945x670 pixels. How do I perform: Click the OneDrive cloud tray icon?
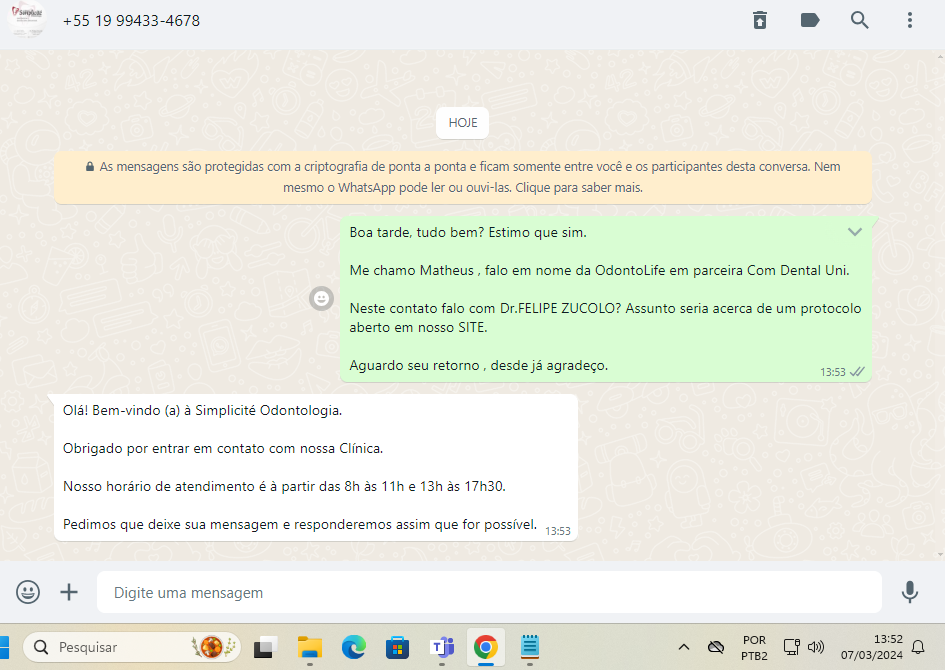coord(715,647)
